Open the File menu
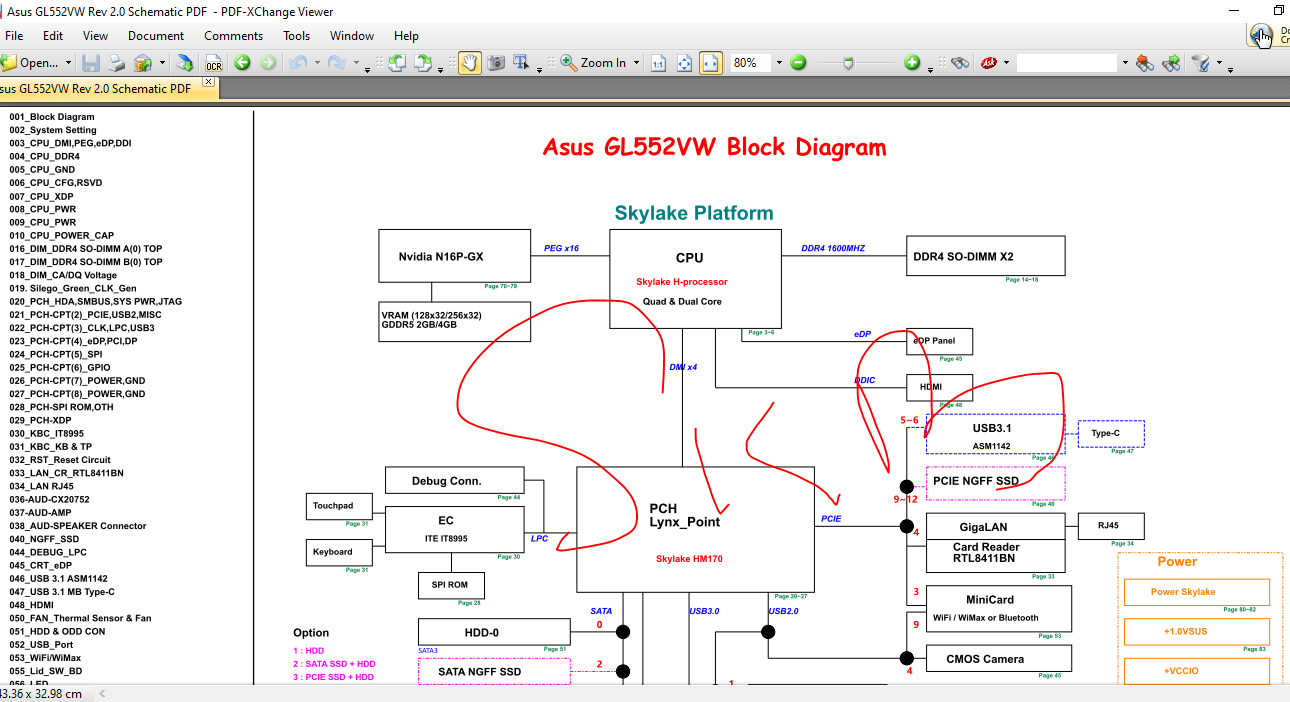This screenshot has width=1290, height=702. (x=14, y=35)
